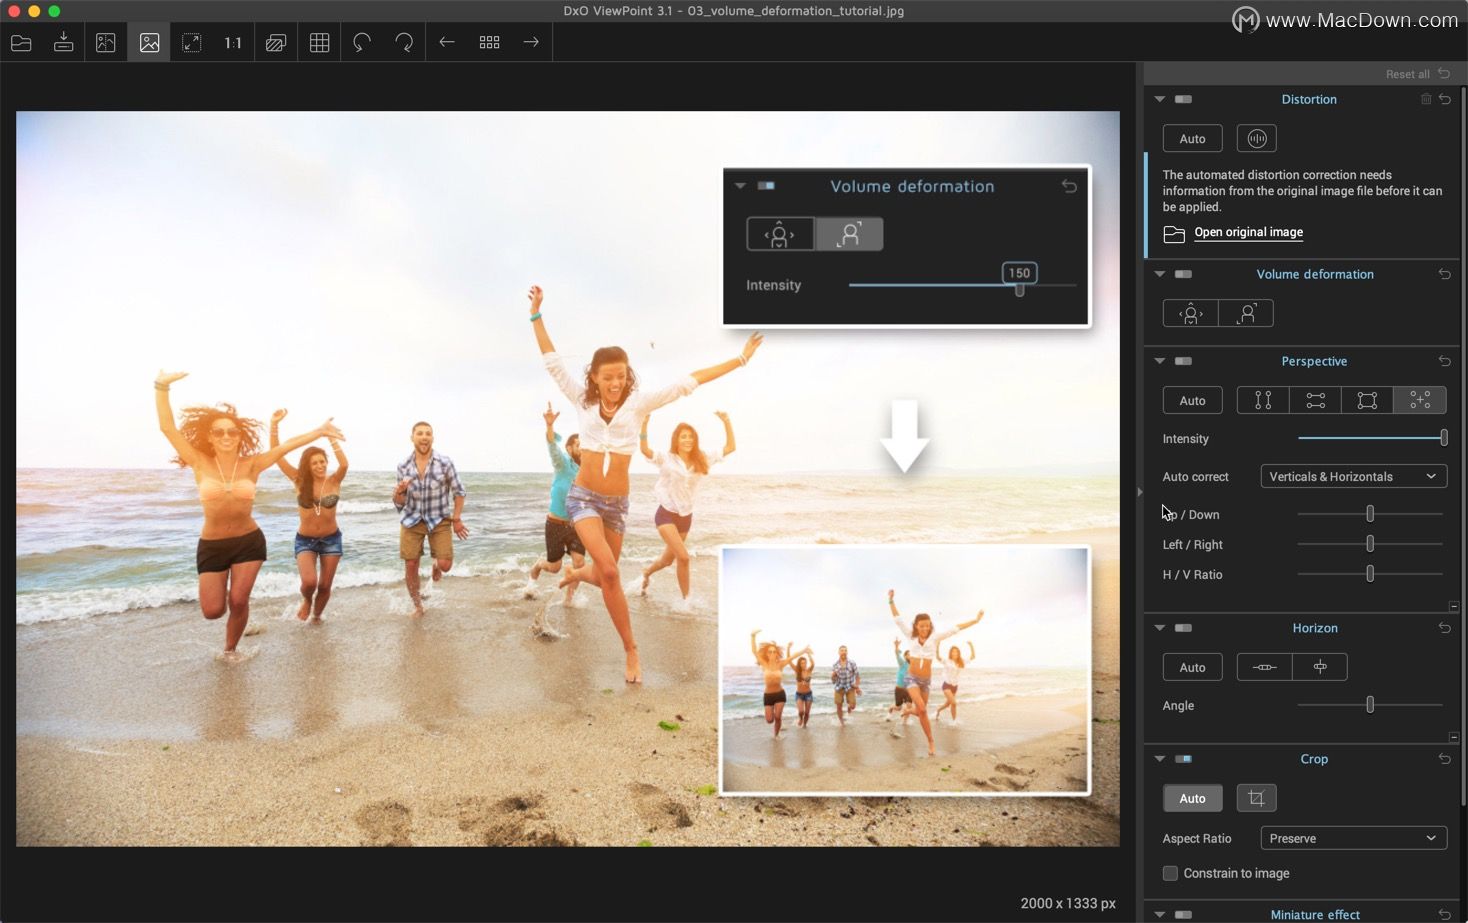Rotate image left with counterclockwise arrow
Image resolution: width=1468 pixels, height=923 pixels.
tap(362, 42)
